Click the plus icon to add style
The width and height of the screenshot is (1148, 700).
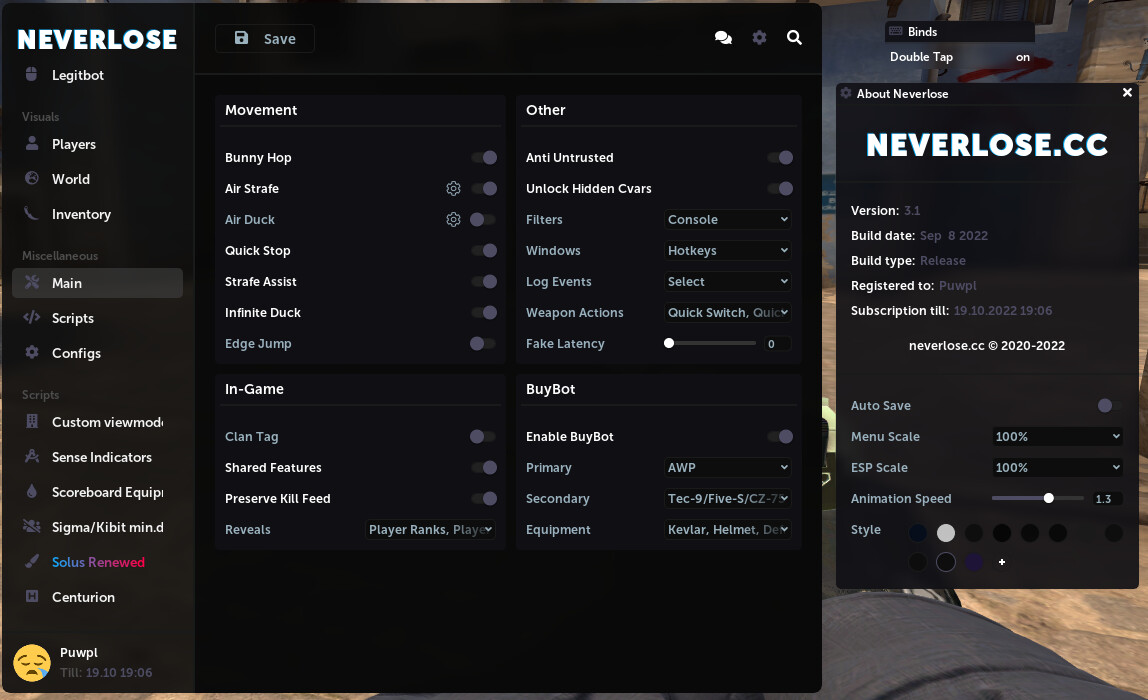point(1002,562)
